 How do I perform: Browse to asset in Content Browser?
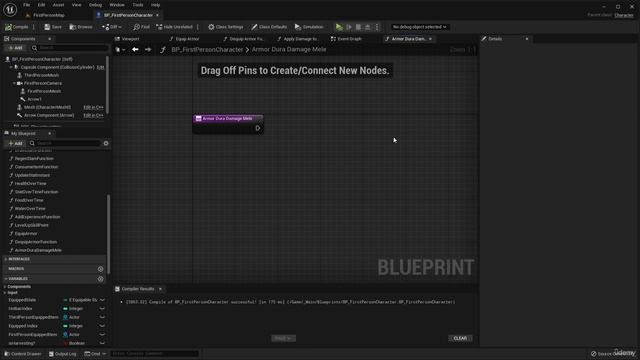click(x=81, y=27)
